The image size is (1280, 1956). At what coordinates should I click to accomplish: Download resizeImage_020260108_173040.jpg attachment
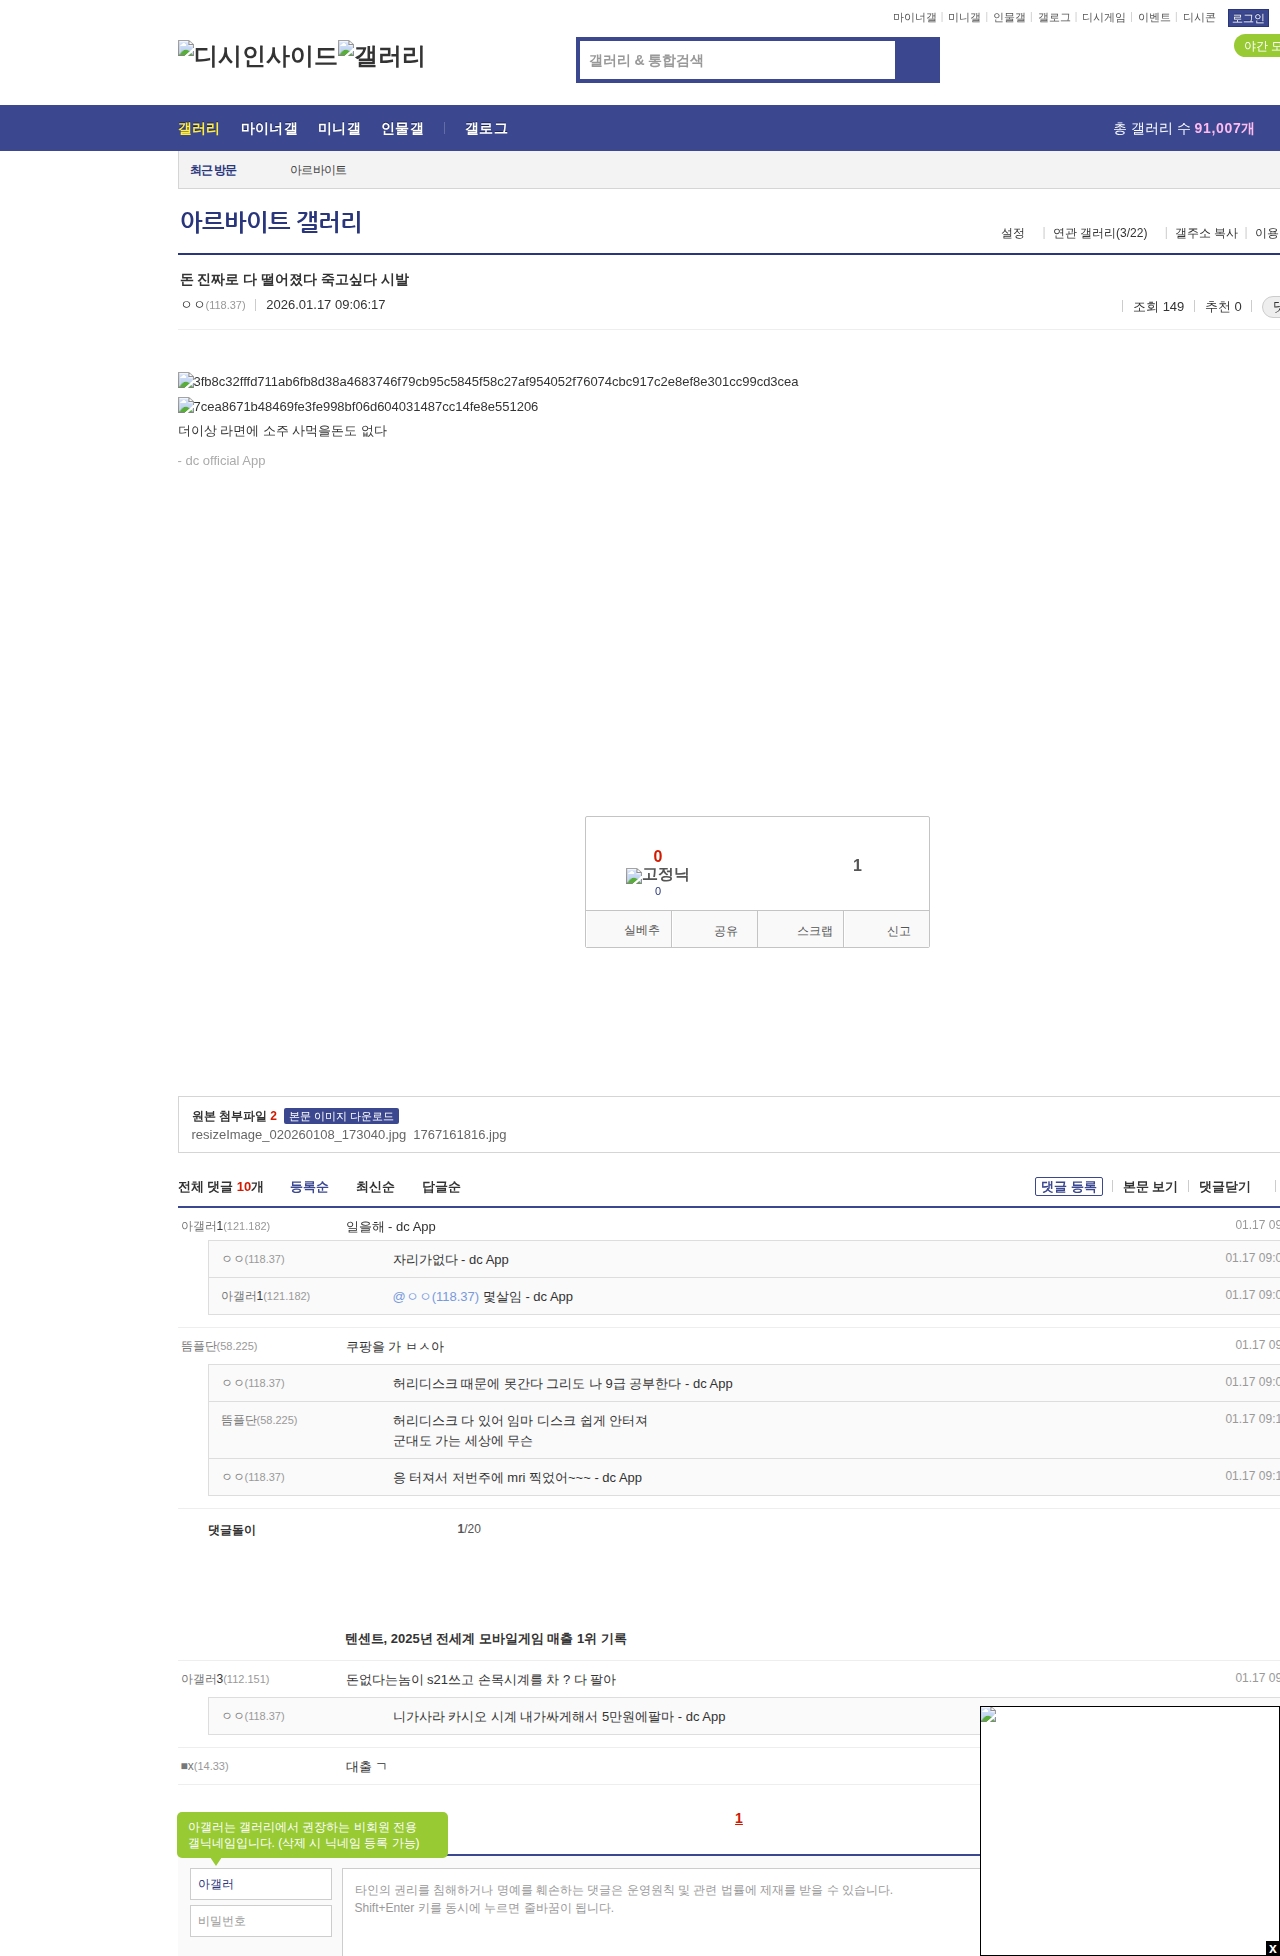tap(299, 1135)
